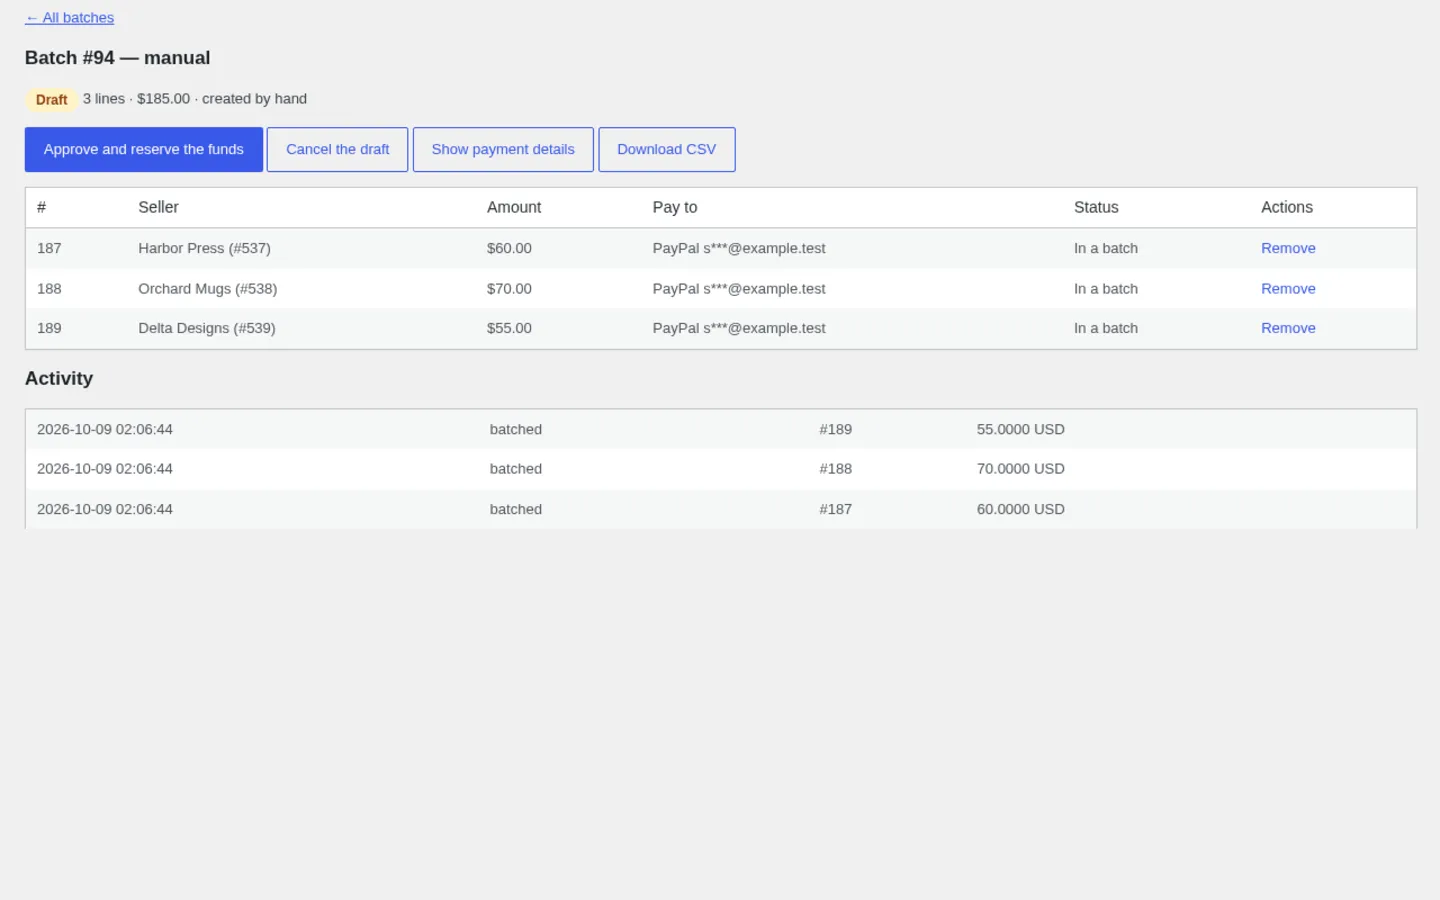Click the Actions column header
1440x900 pixels.
tap(1287, 207)
